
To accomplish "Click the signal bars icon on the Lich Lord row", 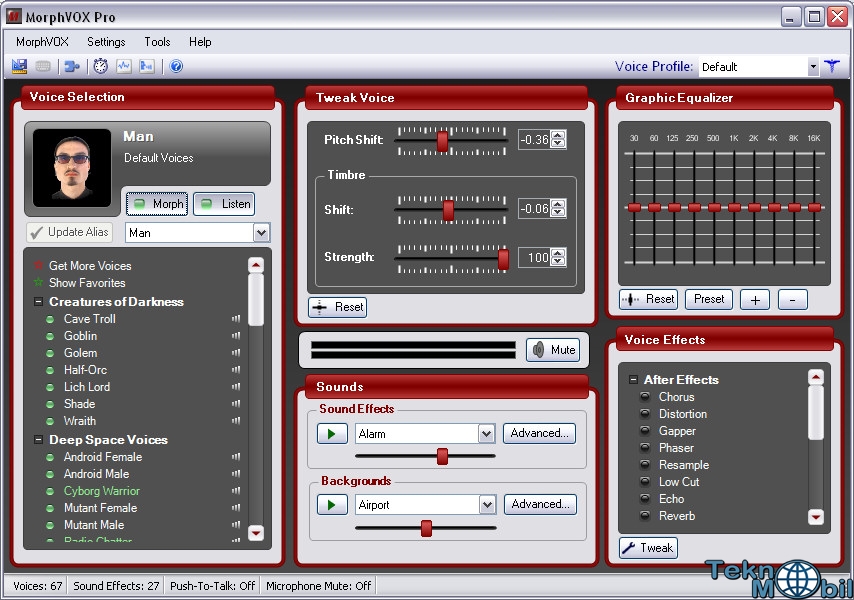I will pyautogui.click(x=236, y=387).
